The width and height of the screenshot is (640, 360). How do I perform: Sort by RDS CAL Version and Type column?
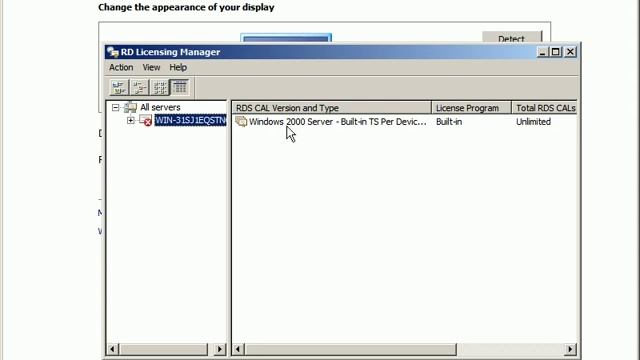332,108
